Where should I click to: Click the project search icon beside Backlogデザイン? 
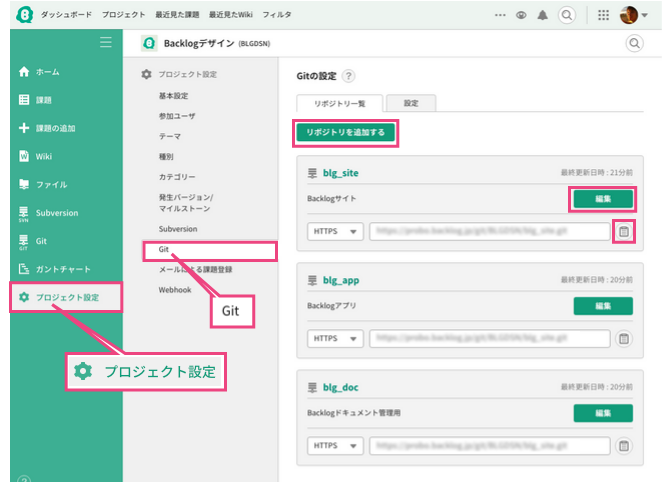pos(635,43)
